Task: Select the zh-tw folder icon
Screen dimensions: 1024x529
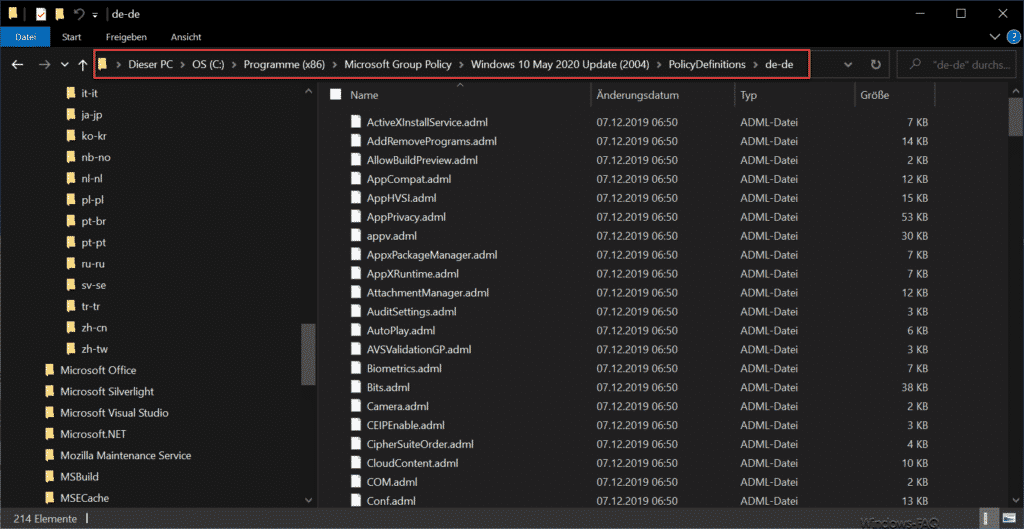Action: [71, 349]
